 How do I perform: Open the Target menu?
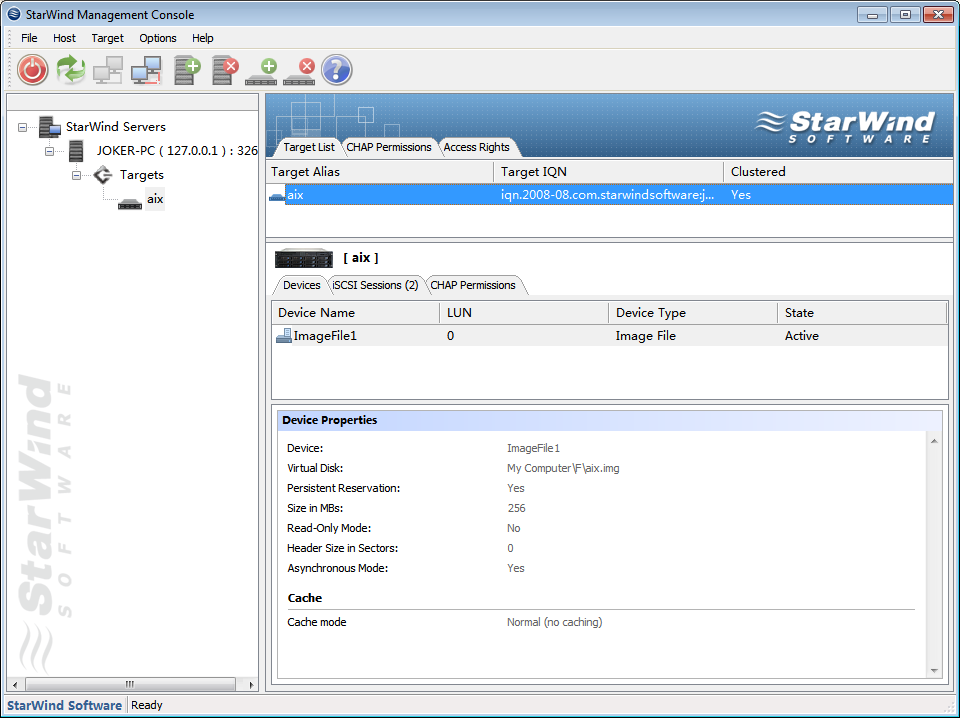click(108, 38)
